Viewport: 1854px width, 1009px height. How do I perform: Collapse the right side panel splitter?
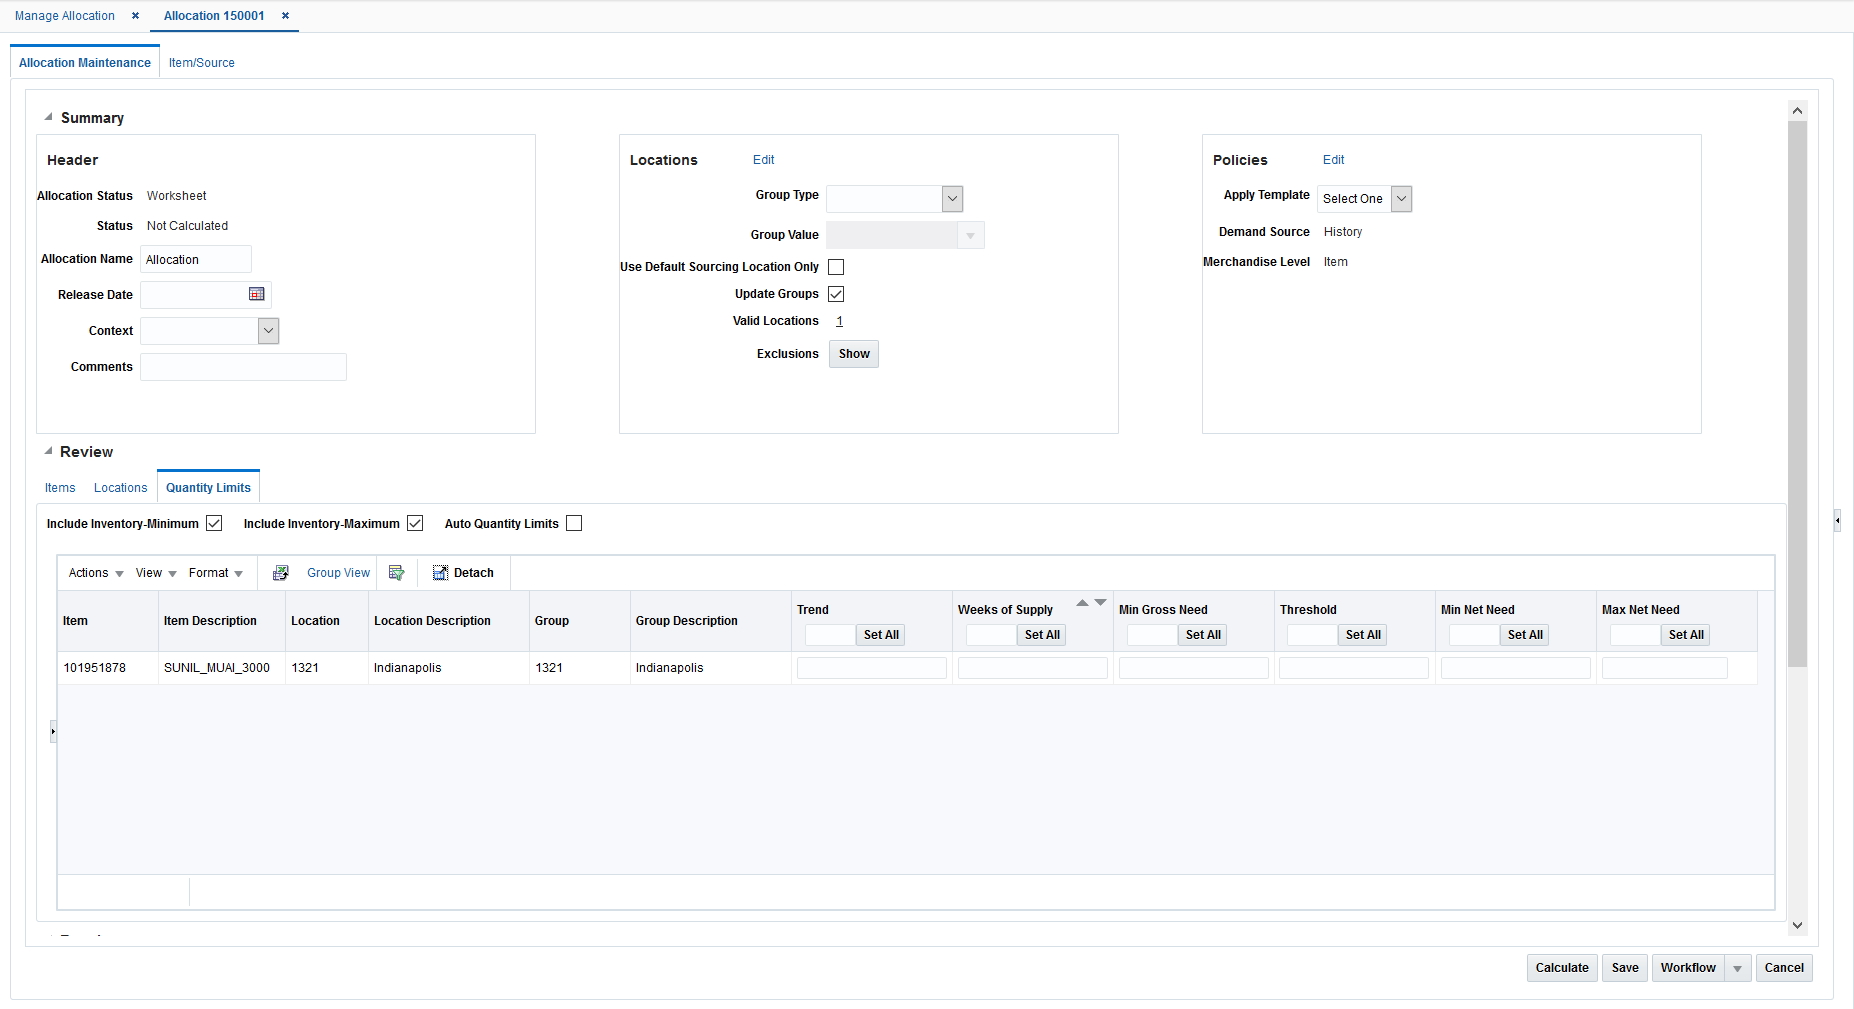point(1837,520)
